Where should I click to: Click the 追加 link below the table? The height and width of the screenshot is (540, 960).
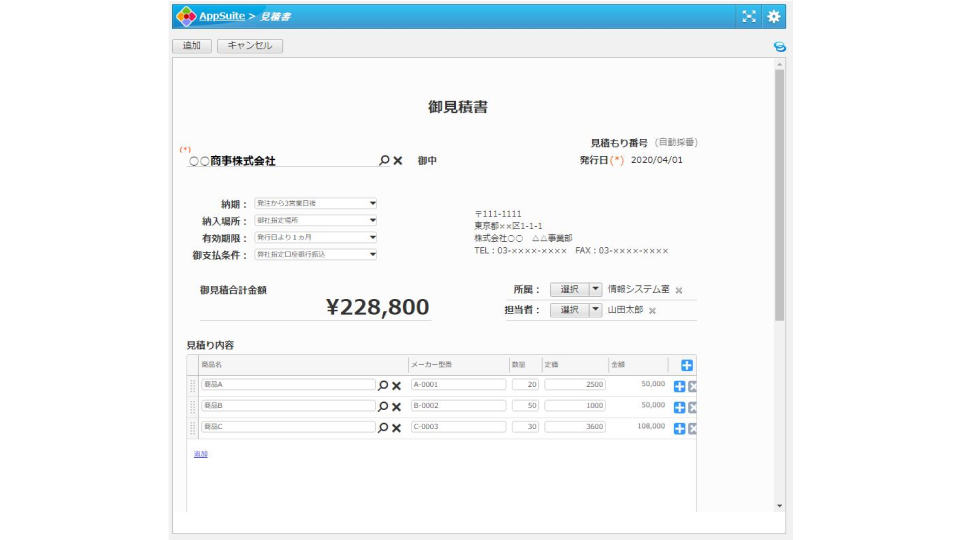point(201,454)
